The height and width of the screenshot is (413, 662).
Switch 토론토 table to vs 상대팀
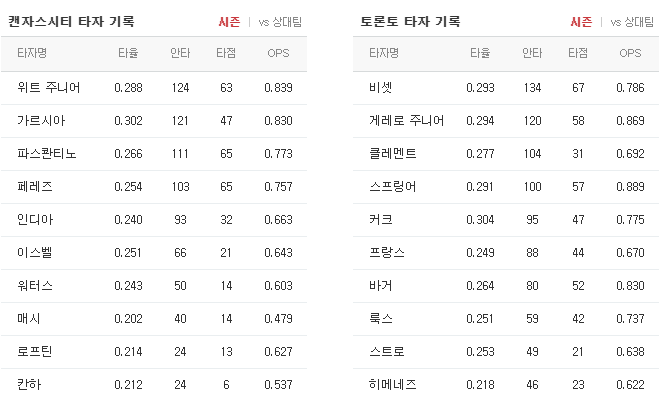click(632, 22)
